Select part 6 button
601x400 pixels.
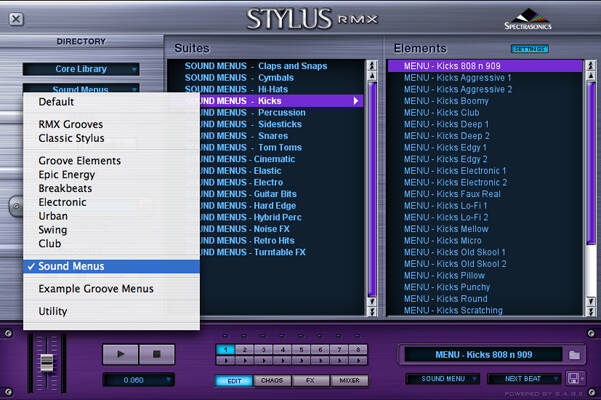(x=320, y=349)
